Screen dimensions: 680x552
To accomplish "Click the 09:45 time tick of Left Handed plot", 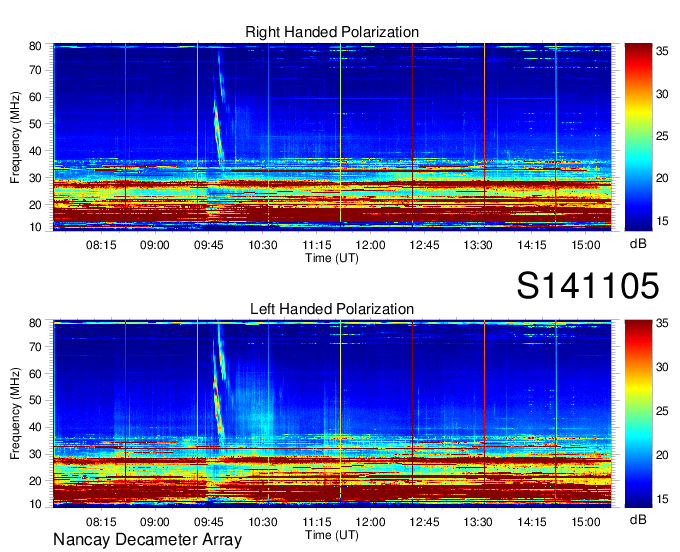I will 209,522.
